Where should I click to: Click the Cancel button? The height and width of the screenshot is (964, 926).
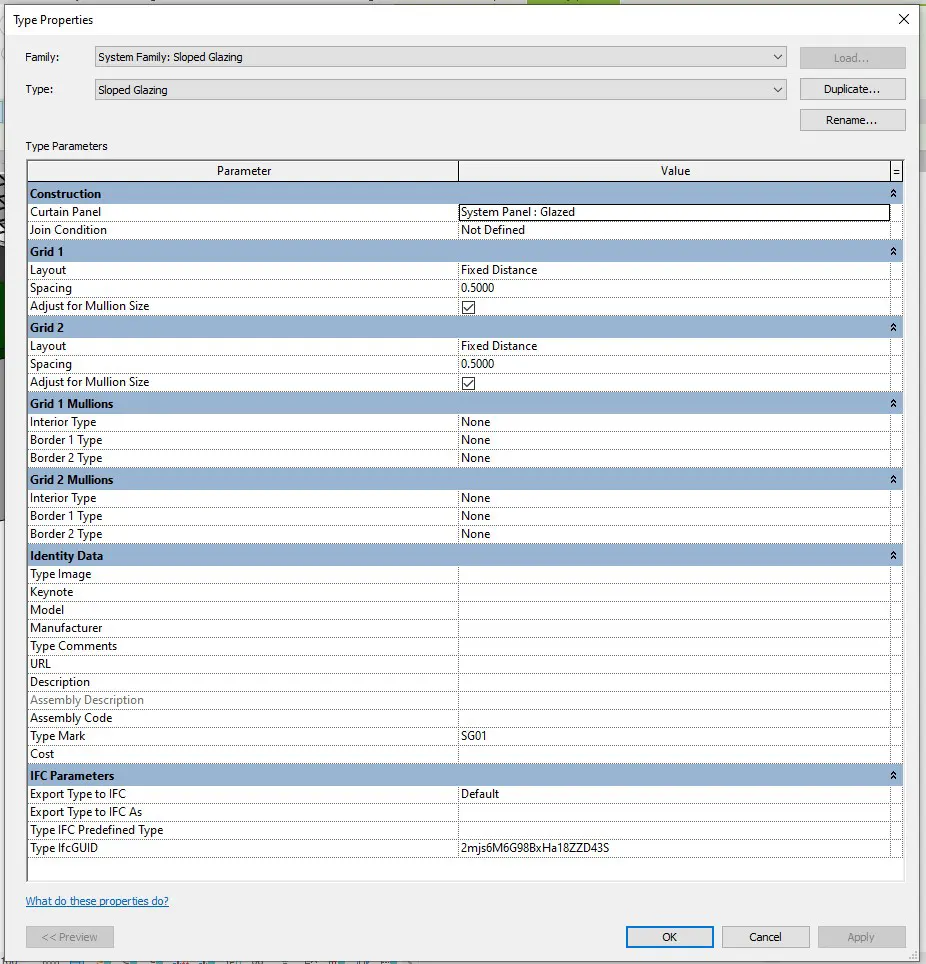pos(766,937)
